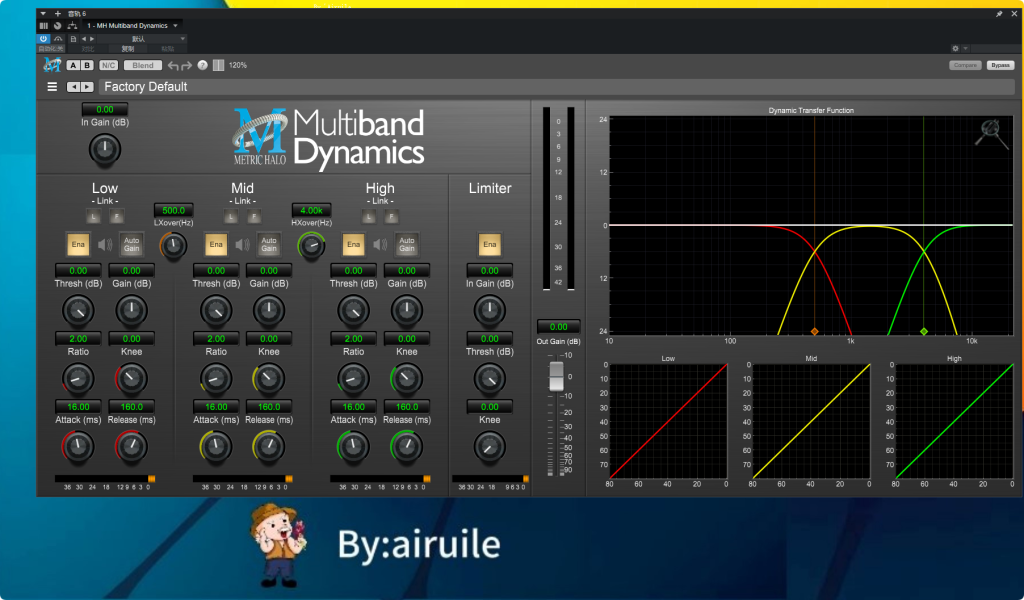The image size is (1024, 600).
Task: Click the In Gain (dB) knob at top left
Action: pyautogui.click(x=104, y=150)
